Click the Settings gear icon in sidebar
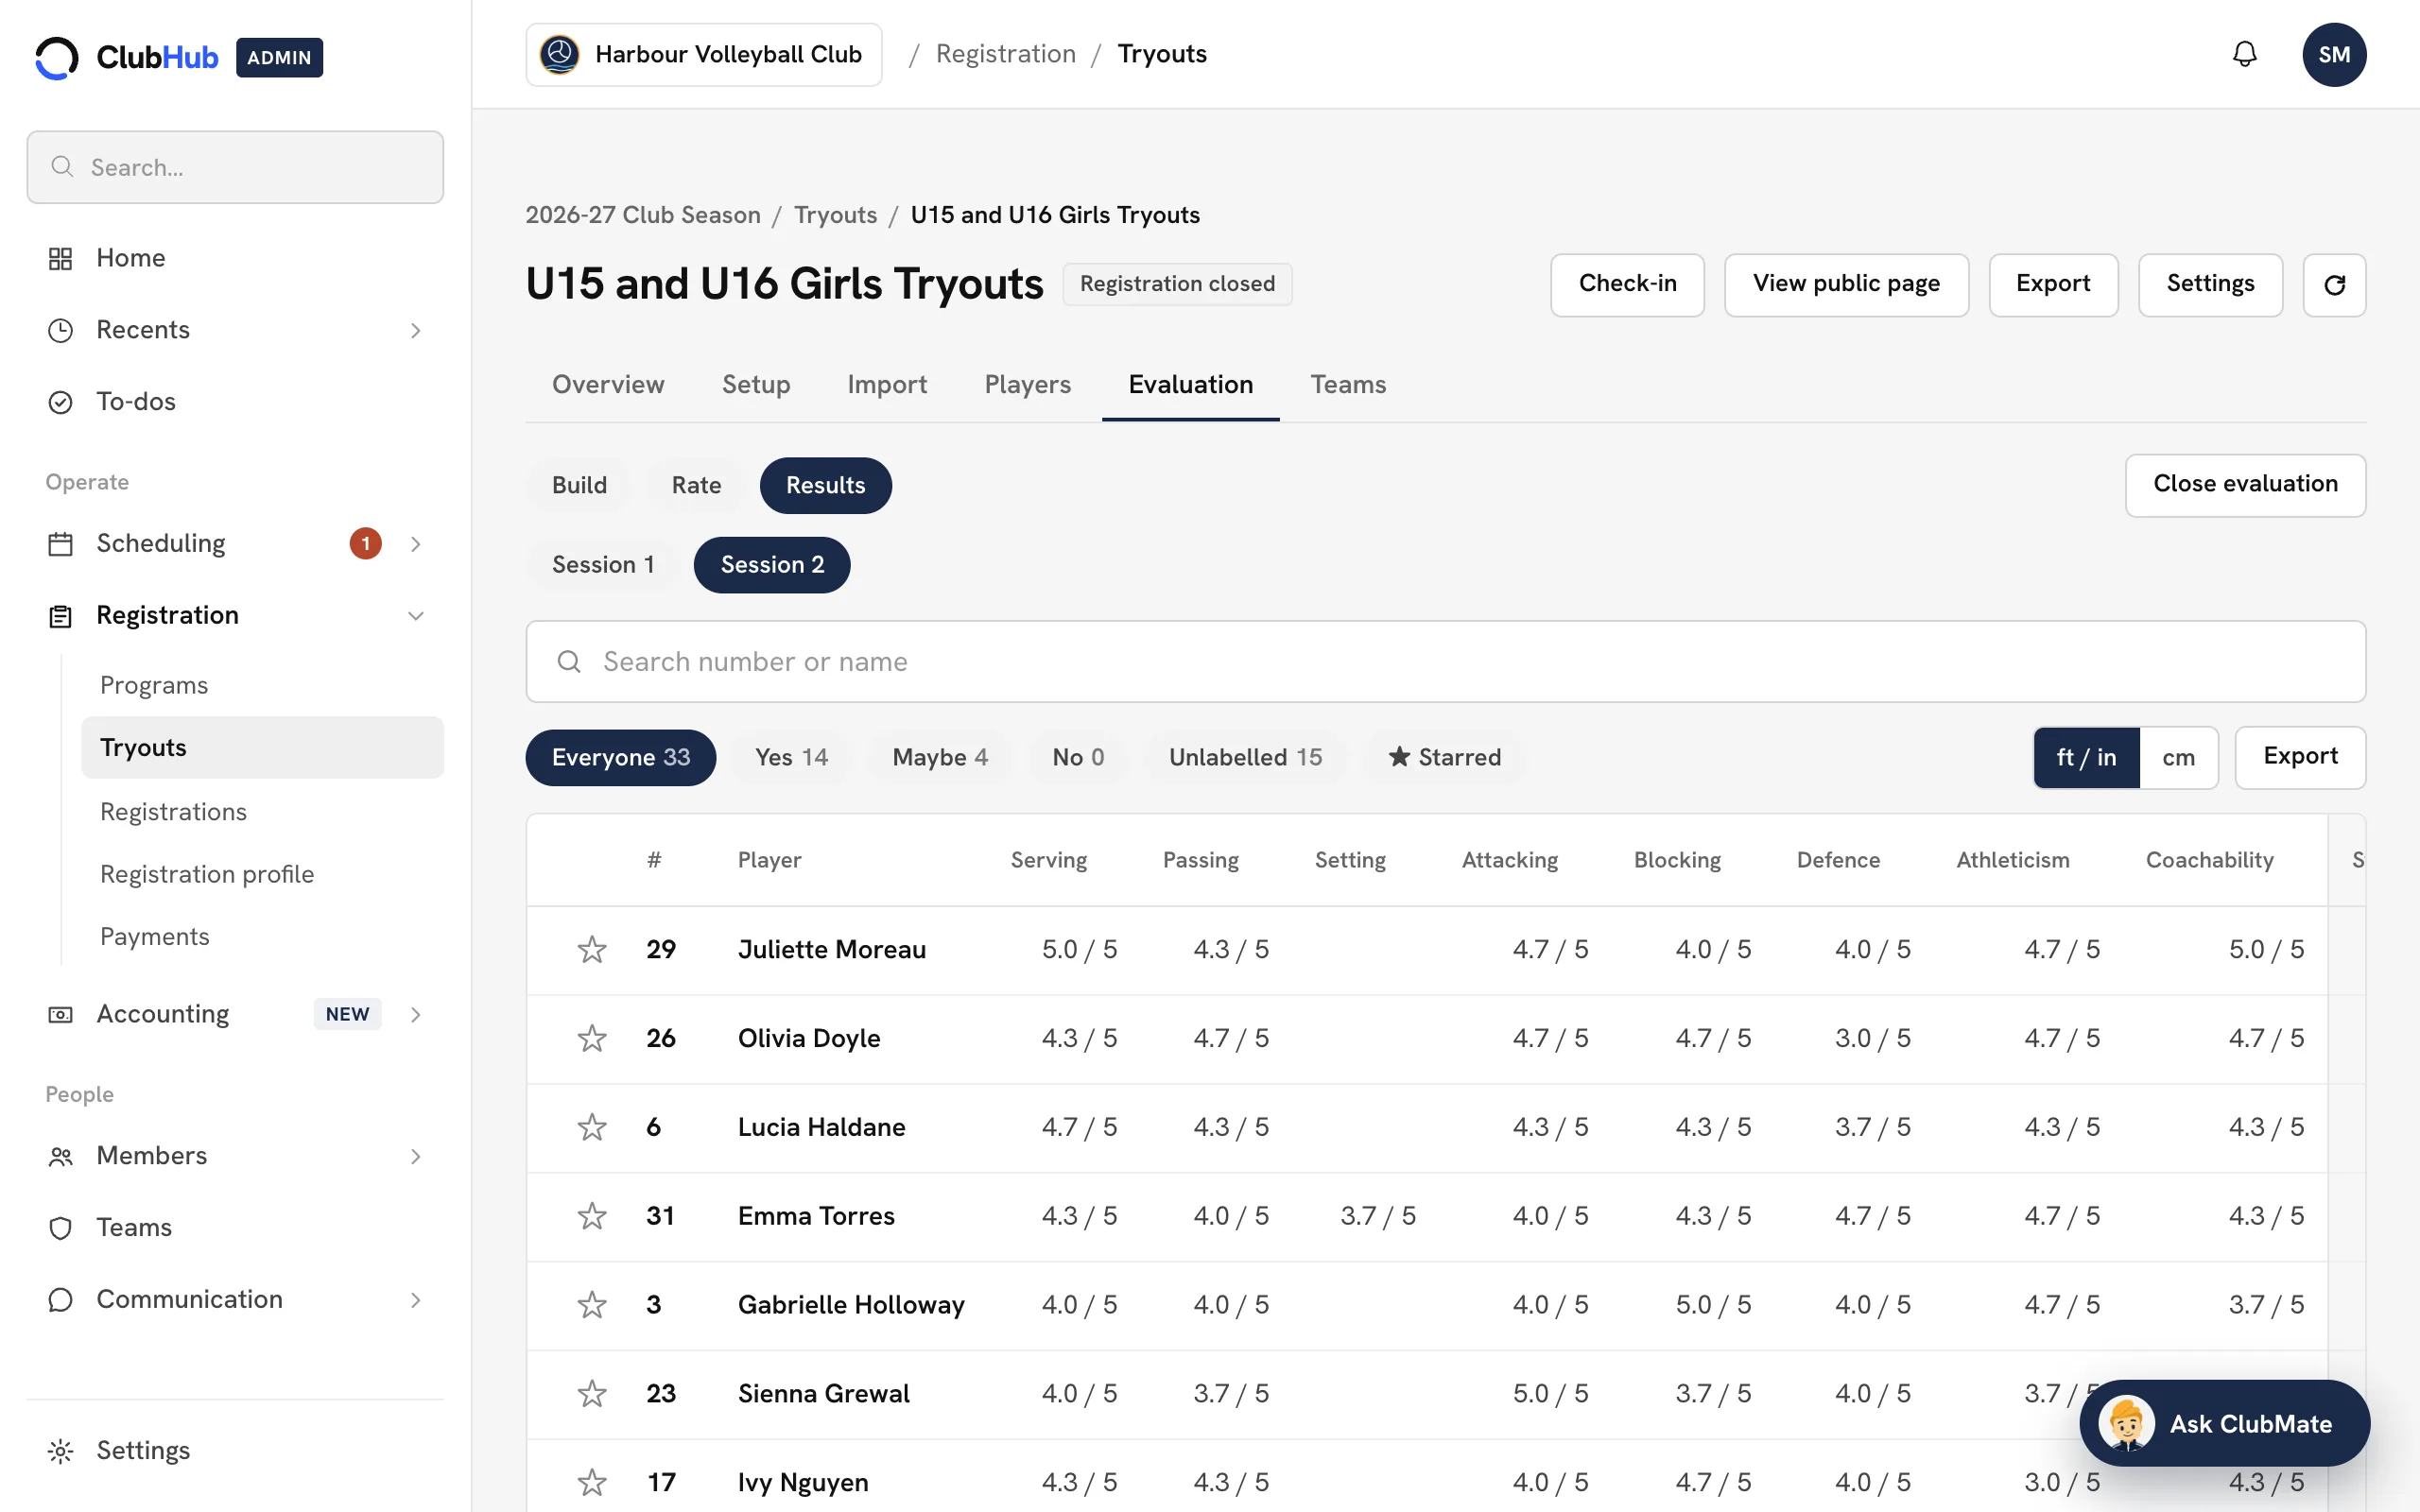This screenshot has width=2420, height=1512. coord(60,1451)
